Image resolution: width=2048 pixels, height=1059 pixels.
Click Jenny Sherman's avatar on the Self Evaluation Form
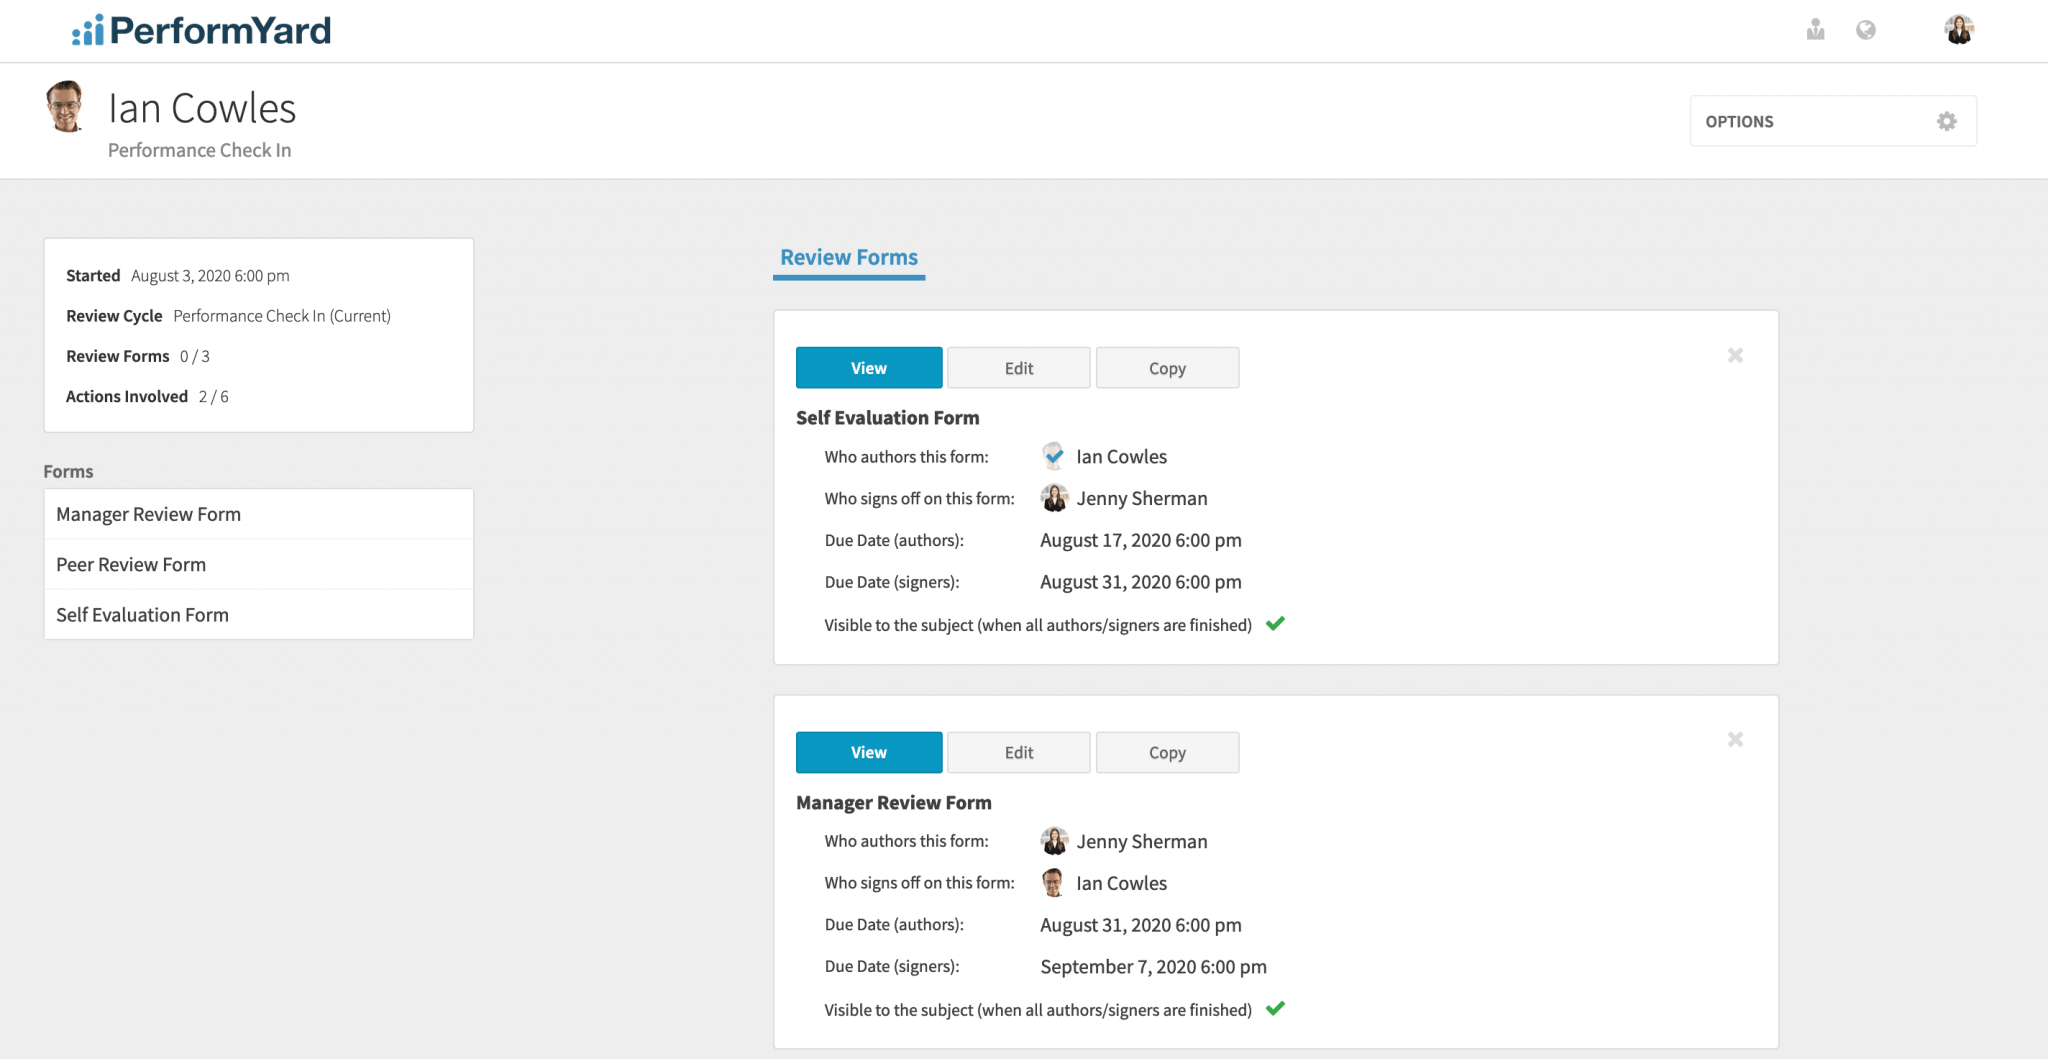pos(1053,497)
